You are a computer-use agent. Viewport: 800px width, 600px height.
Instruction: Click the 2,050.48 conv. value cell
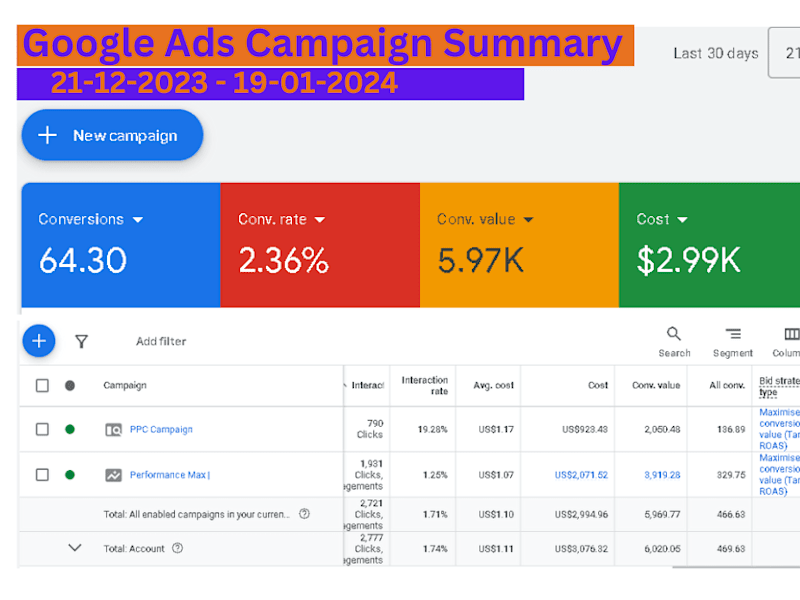[x=662, y=430]
